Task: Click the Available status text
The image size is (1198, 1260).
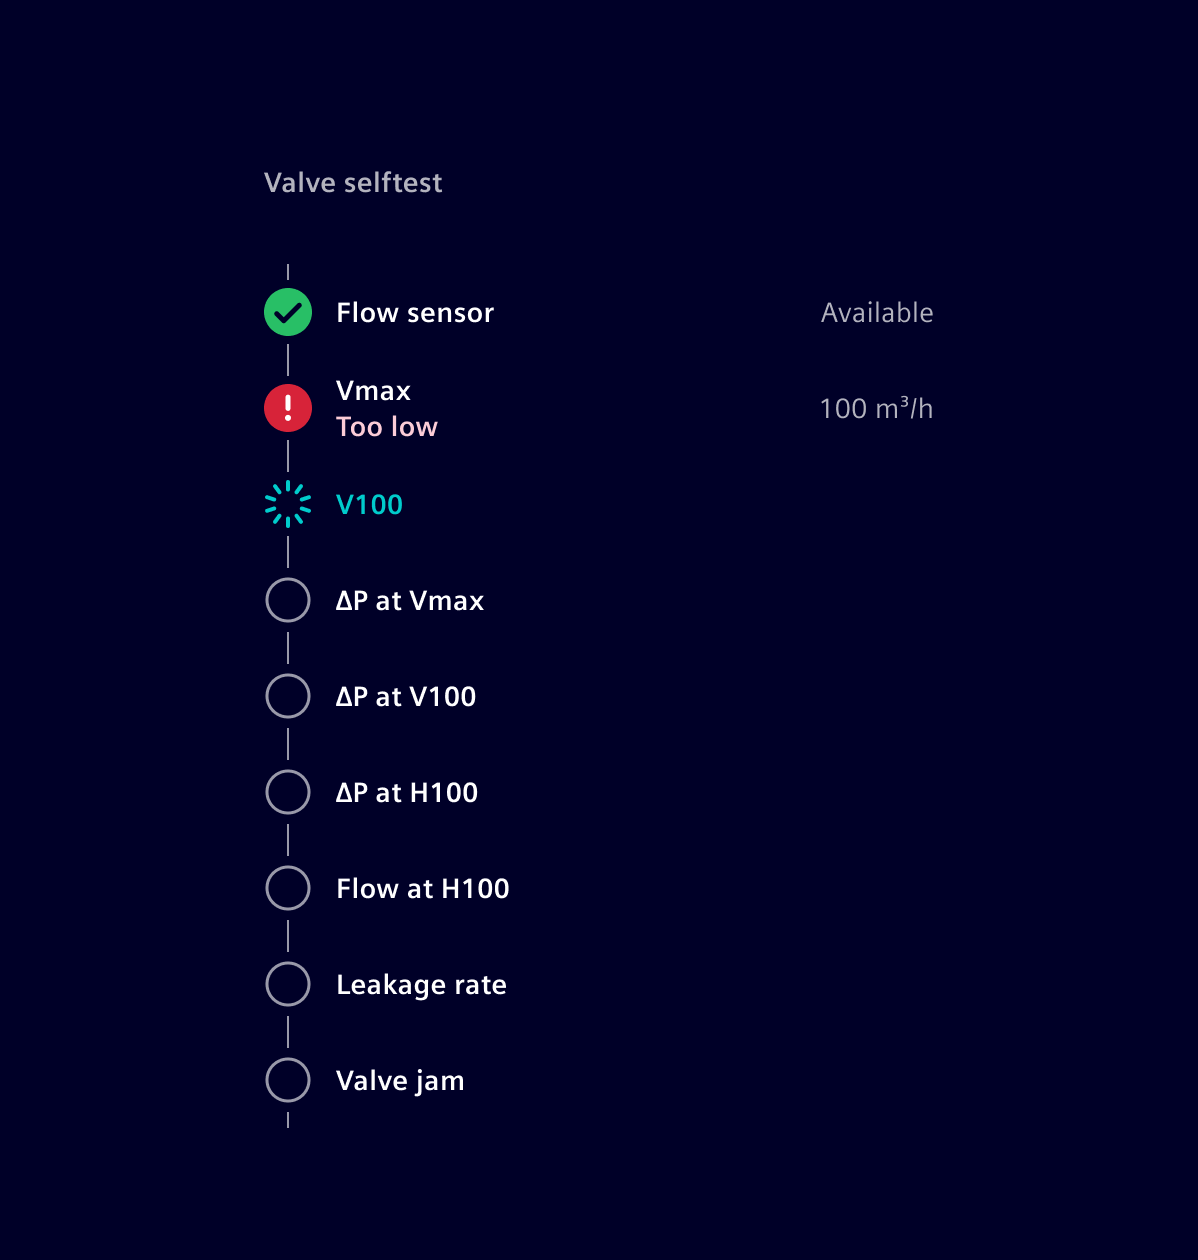Action: 877,312
